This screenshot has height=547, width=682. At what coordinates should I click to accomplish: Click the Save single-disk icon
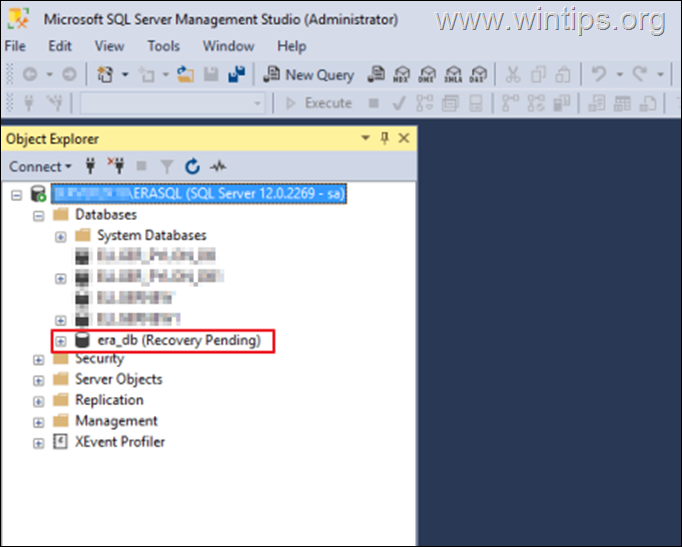point(211,75)
